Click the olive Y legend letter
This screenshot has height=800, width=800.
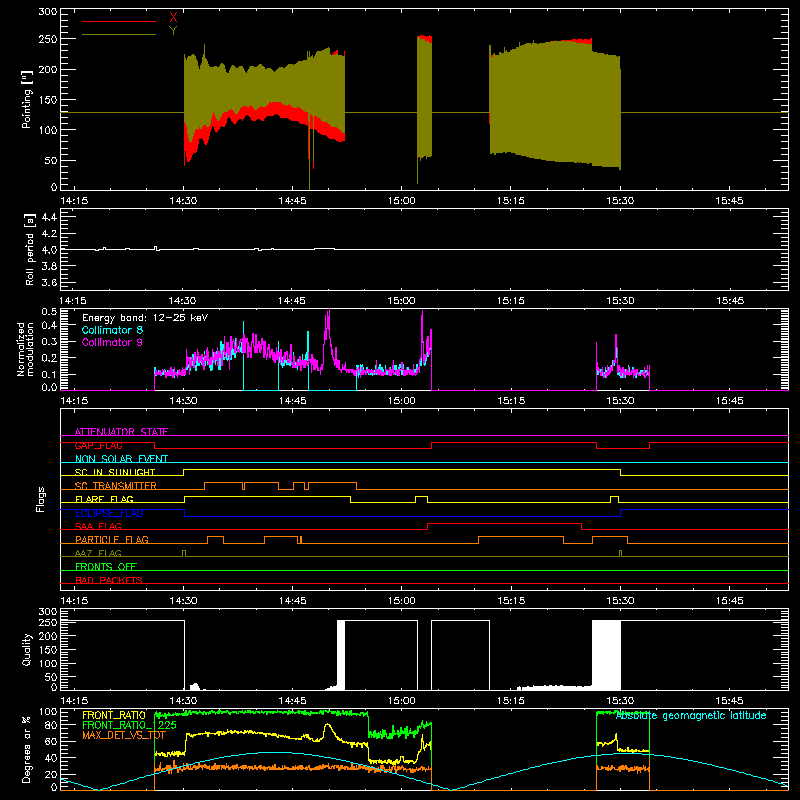tap(173, 31)
